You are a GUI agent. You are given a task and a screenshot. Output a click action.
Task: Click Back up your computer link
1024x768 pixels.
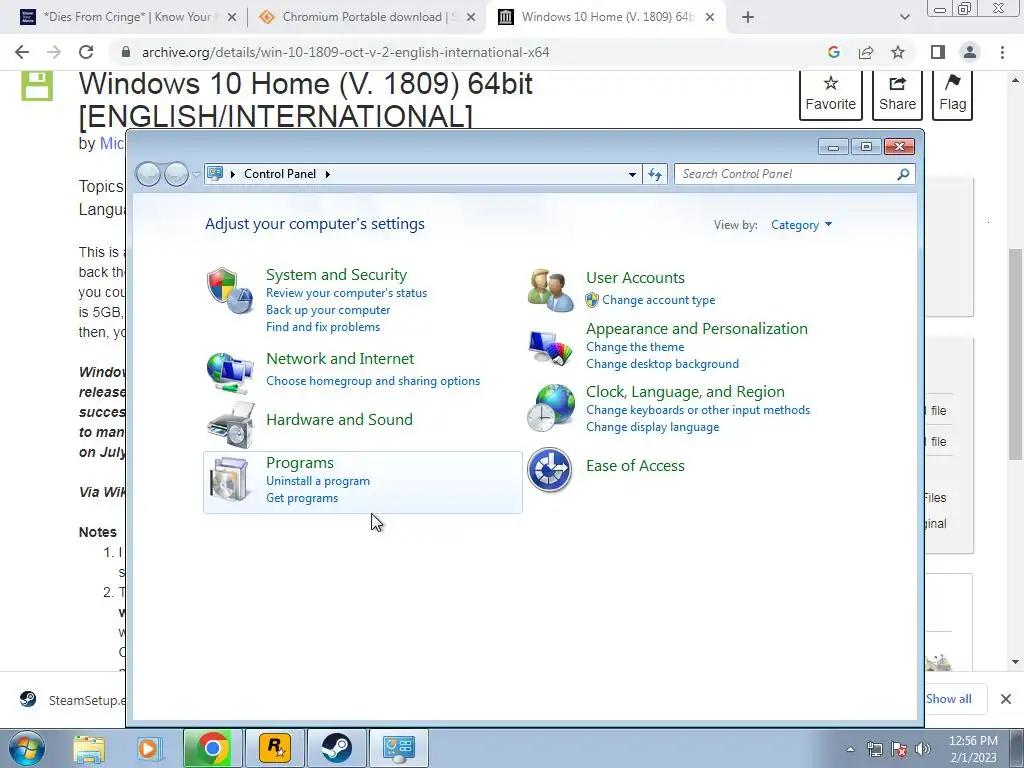tap(328, 310)
